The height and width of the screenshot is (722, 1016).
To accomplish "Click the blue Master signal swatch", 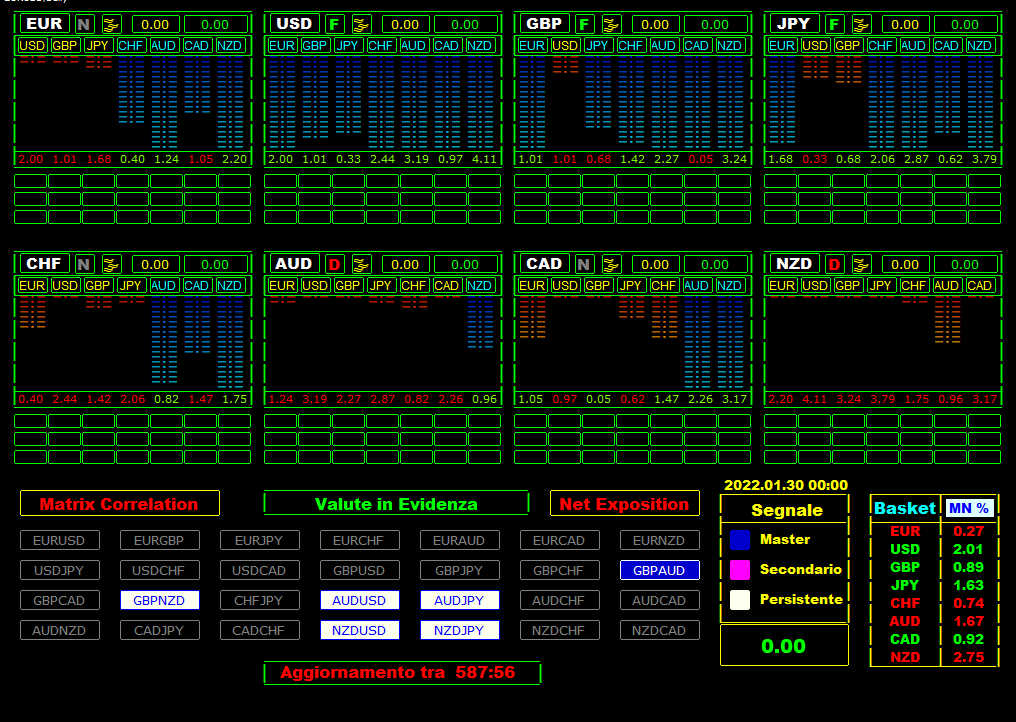I will point(740,539).
